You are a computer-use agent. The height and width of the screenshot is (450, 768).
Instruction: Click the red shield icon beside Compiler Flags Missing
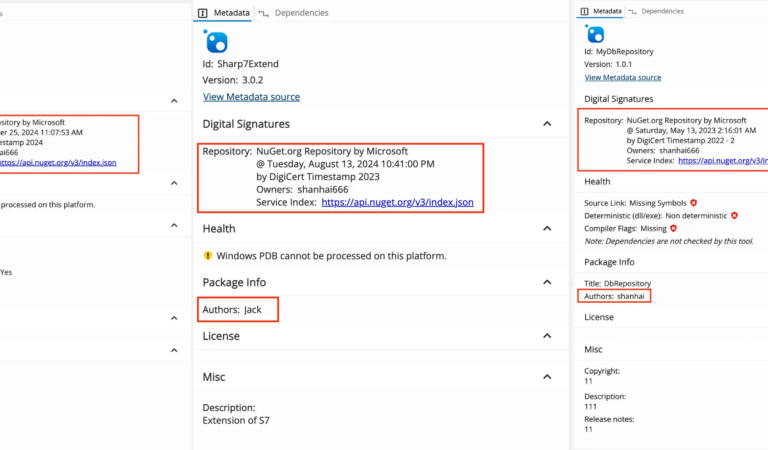click(x=673, y=228)
